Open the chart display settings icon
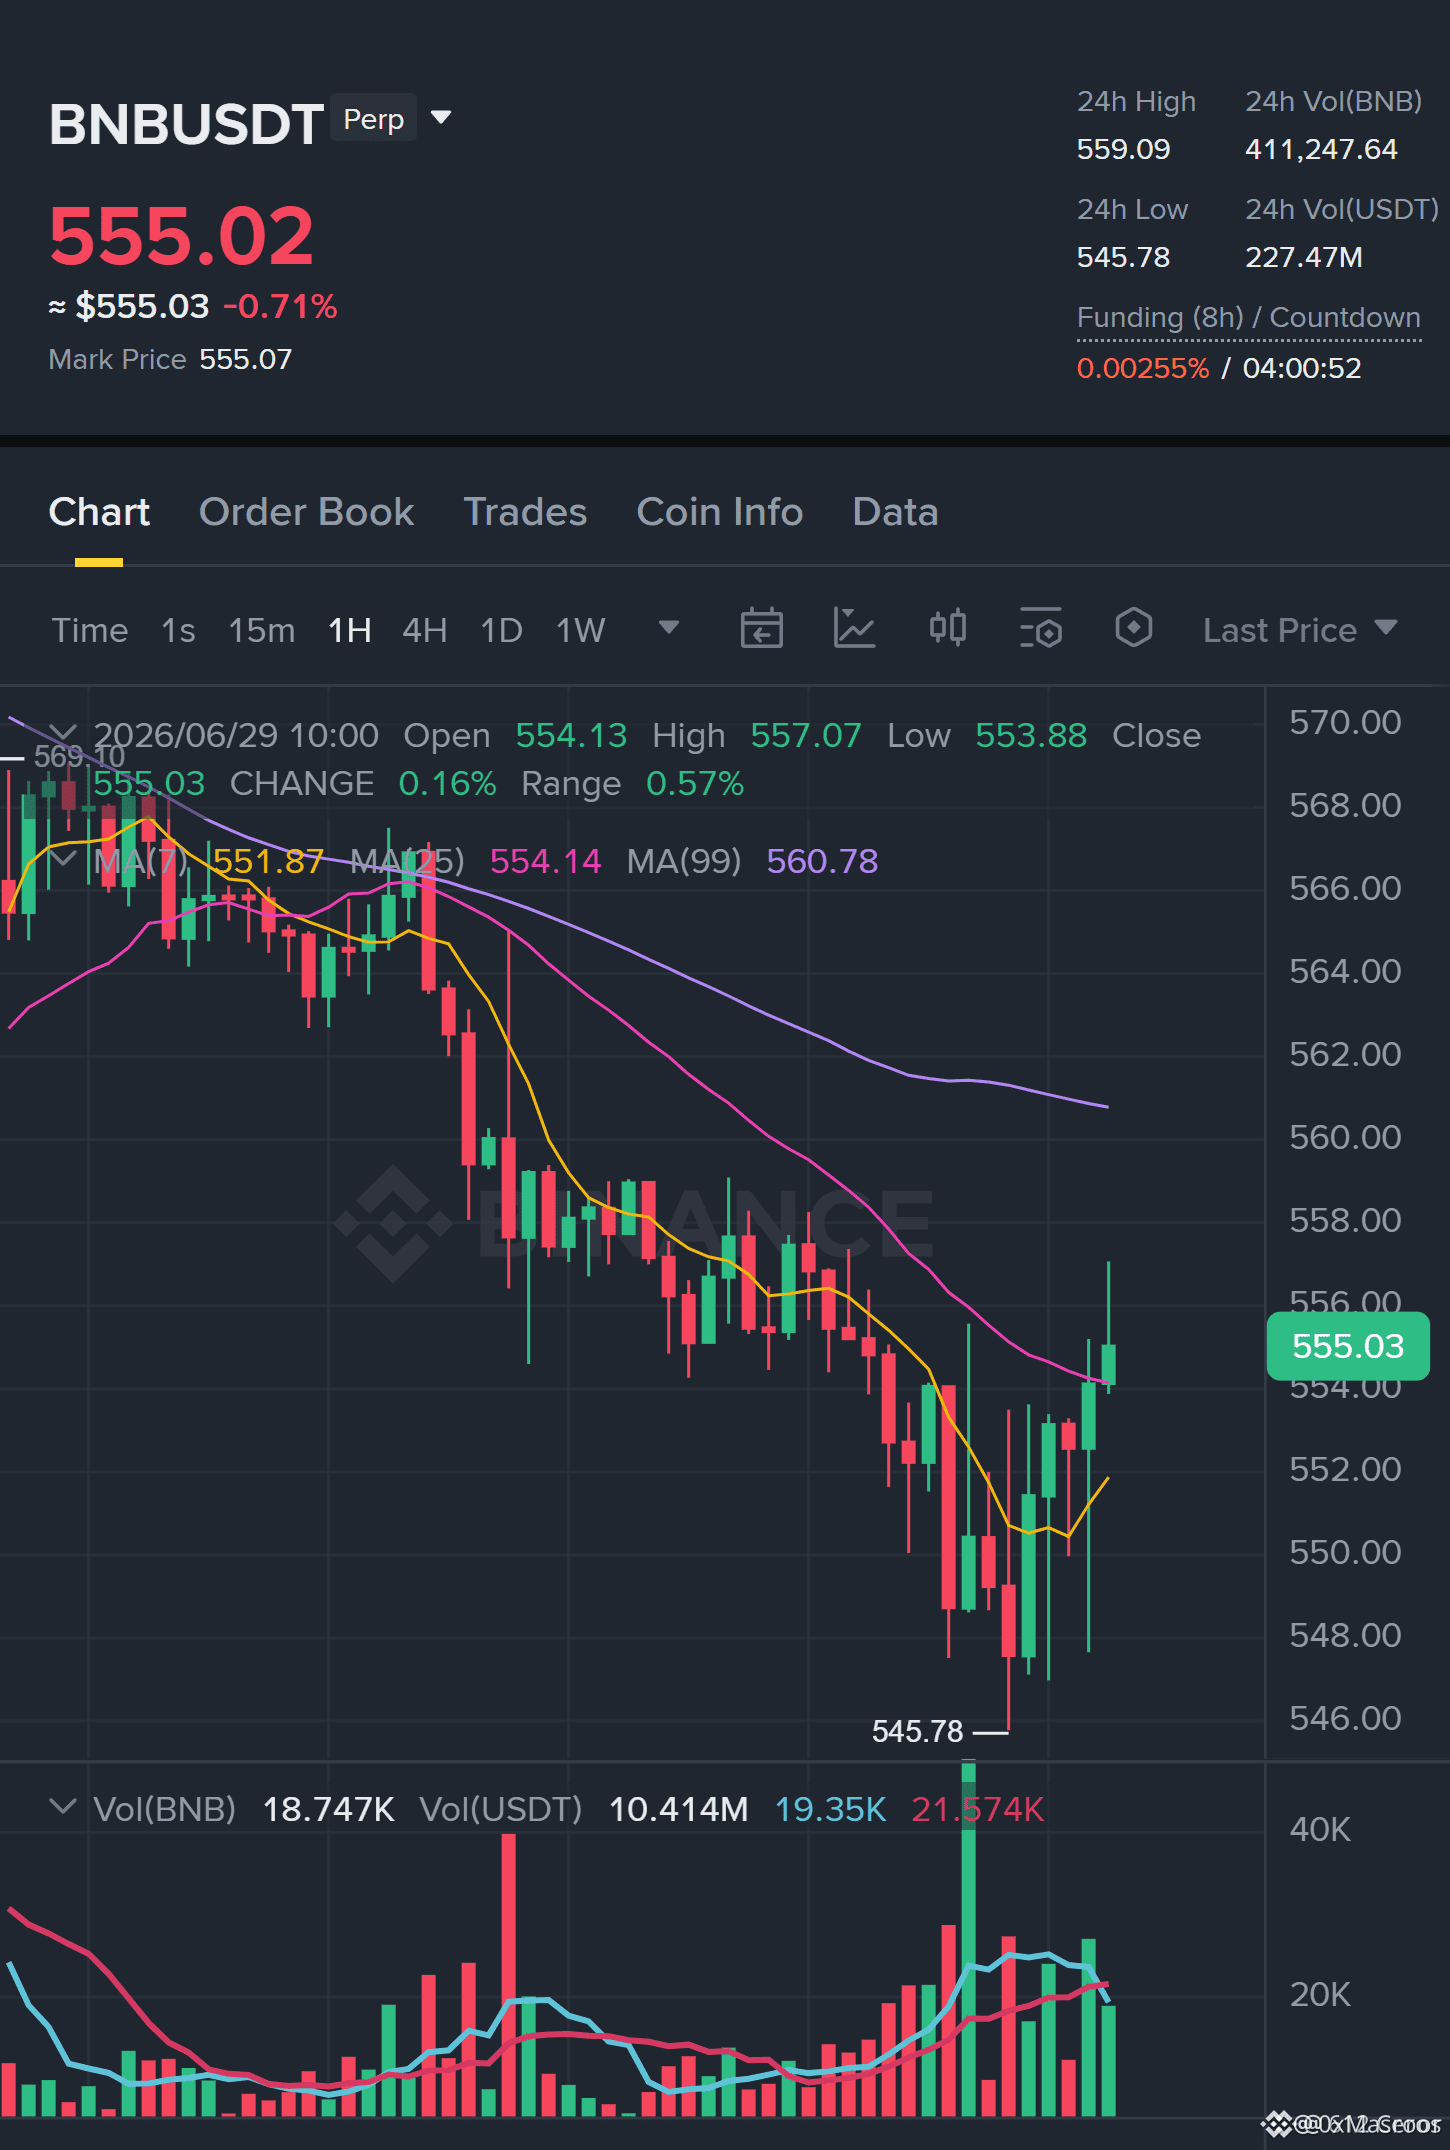The height and width of the screenshot is (2150, 1450). click(1040, 628)
